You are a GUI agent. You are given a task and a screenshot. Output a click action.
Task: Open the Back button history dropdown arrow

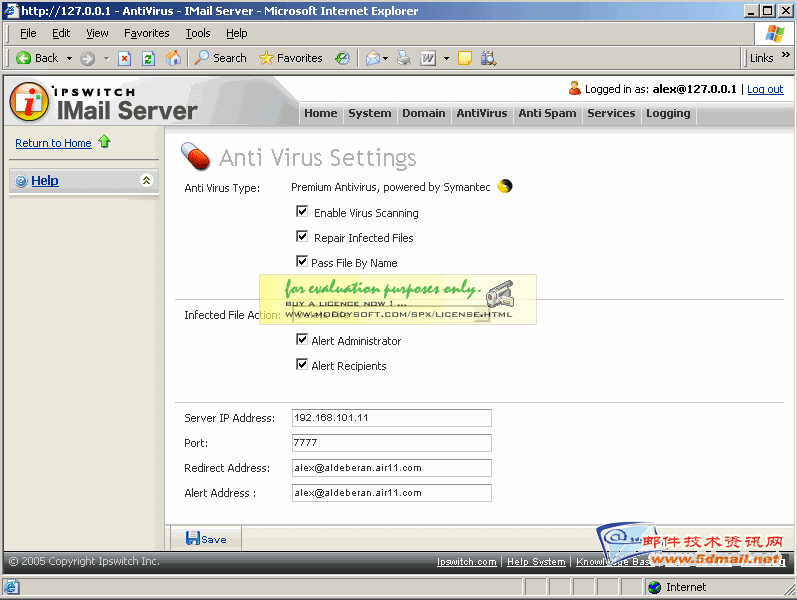(69, 58)
